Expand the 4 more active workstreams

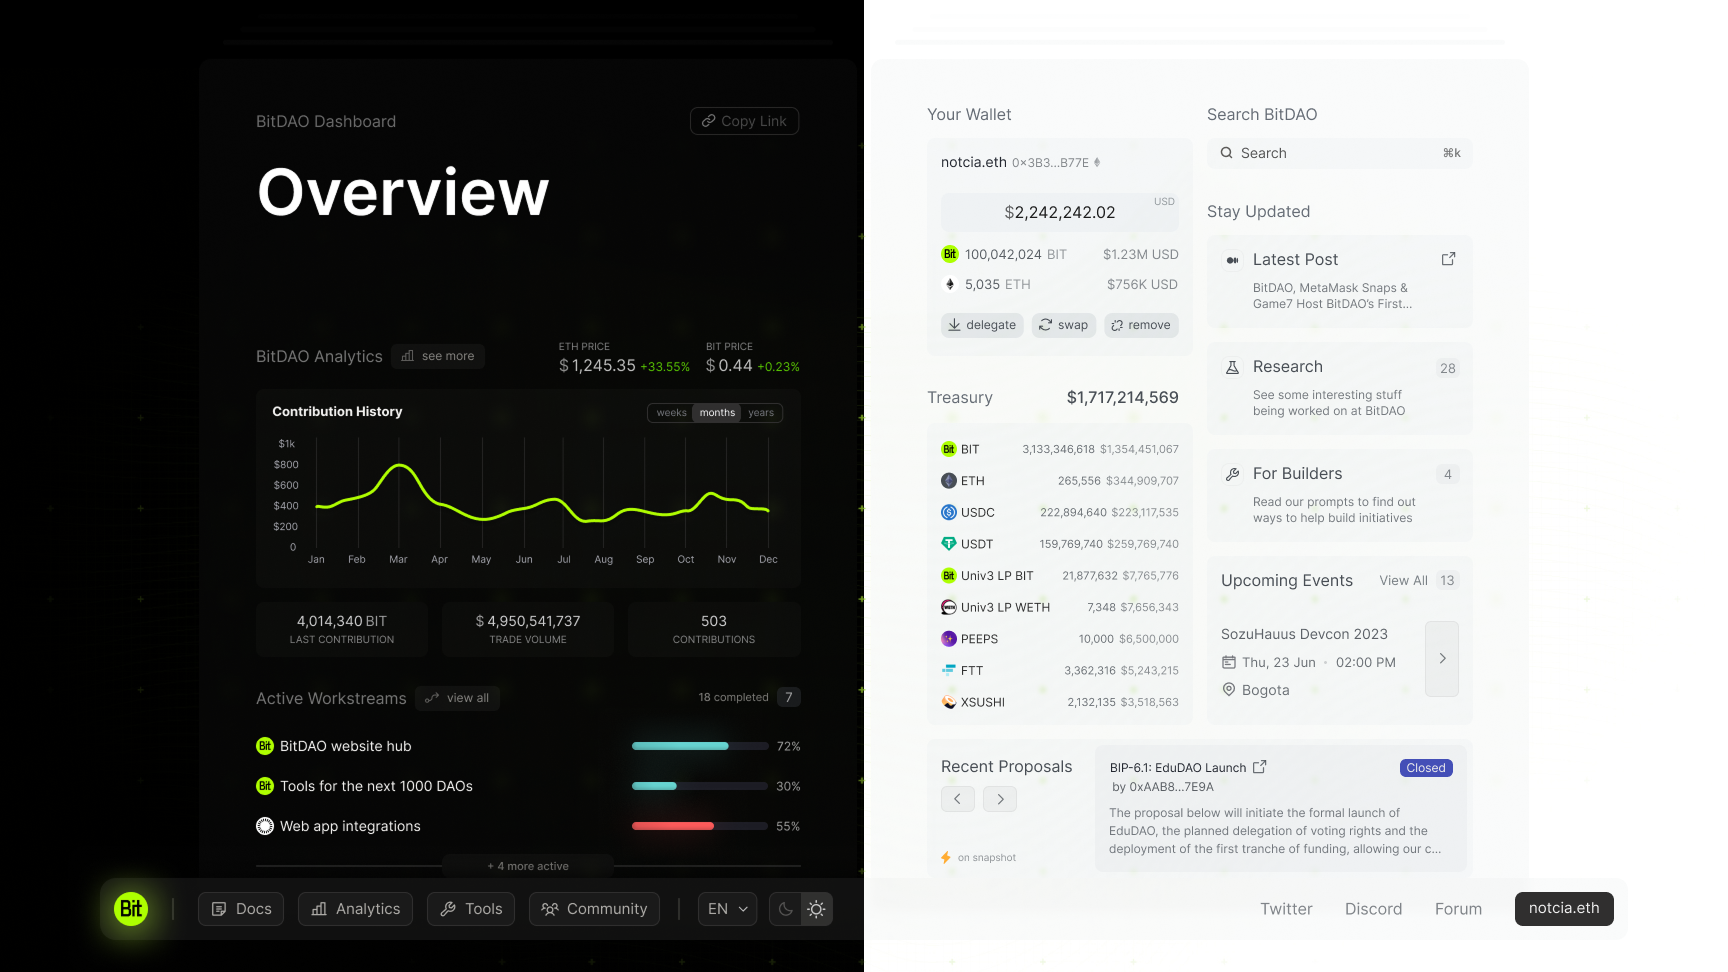pos(528,866)
